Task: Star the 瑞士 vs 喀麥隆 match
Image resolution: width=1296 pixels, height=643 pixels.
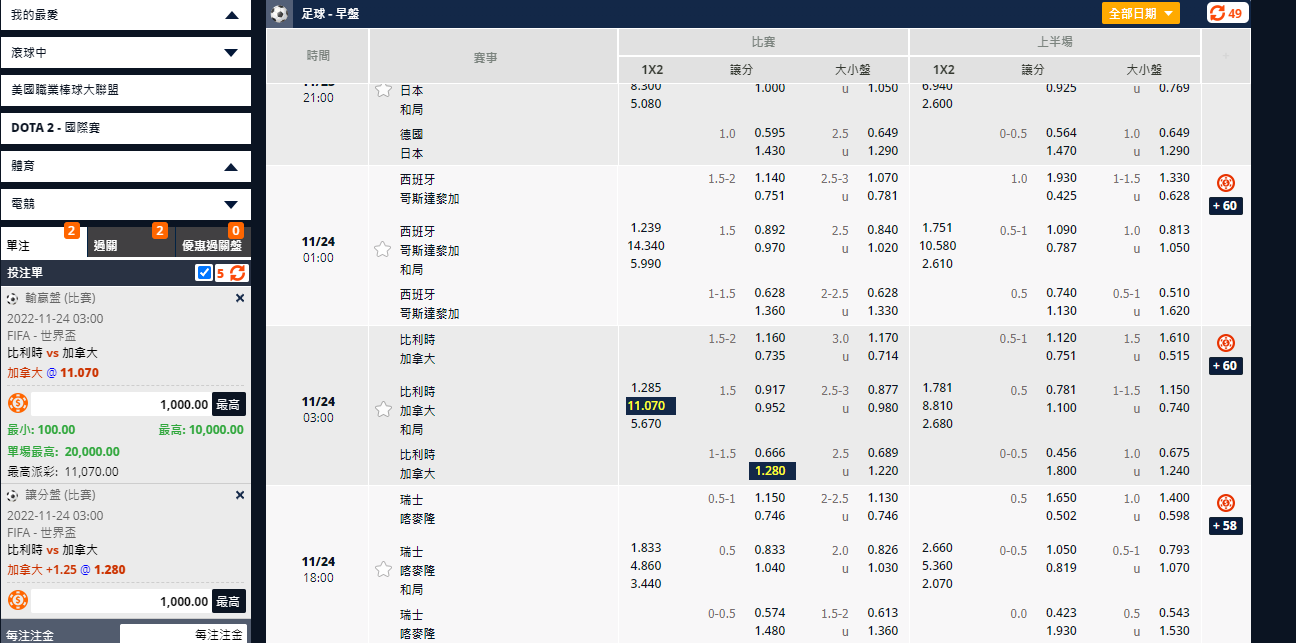Action: 382,569
